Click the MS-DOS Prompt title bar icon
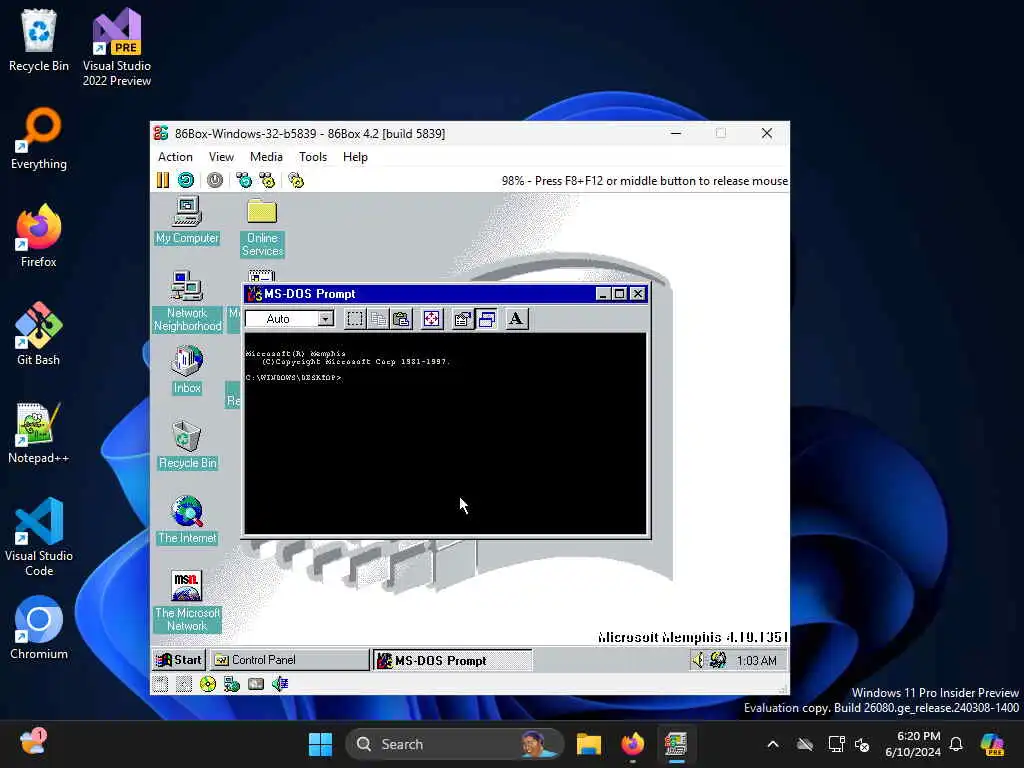This screenshot has width=1024, height=768. 255,294
